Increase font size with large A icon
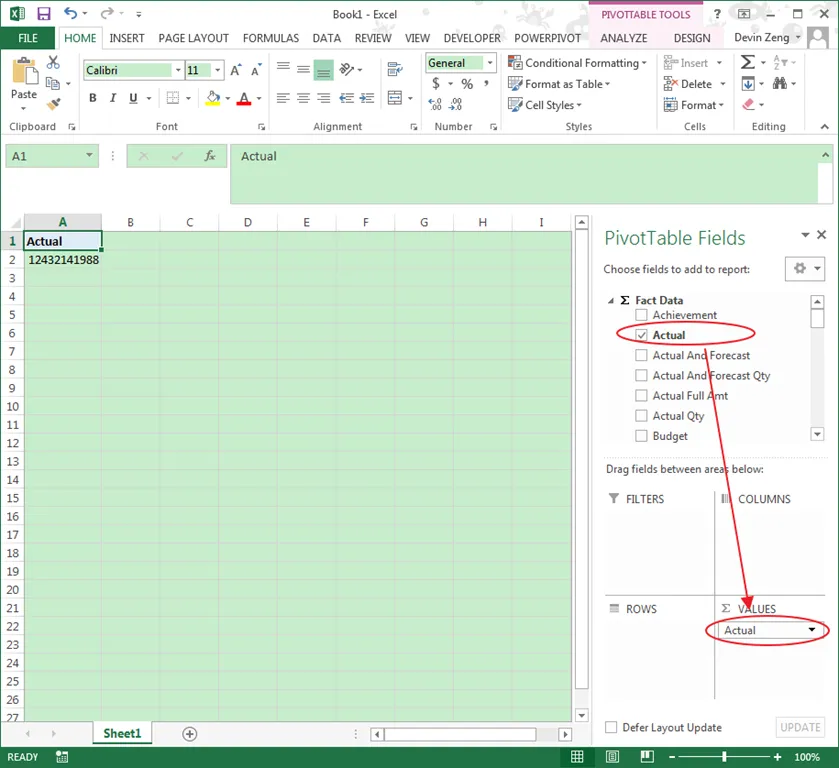The image size is (839, 768). [x=236, y=70]
